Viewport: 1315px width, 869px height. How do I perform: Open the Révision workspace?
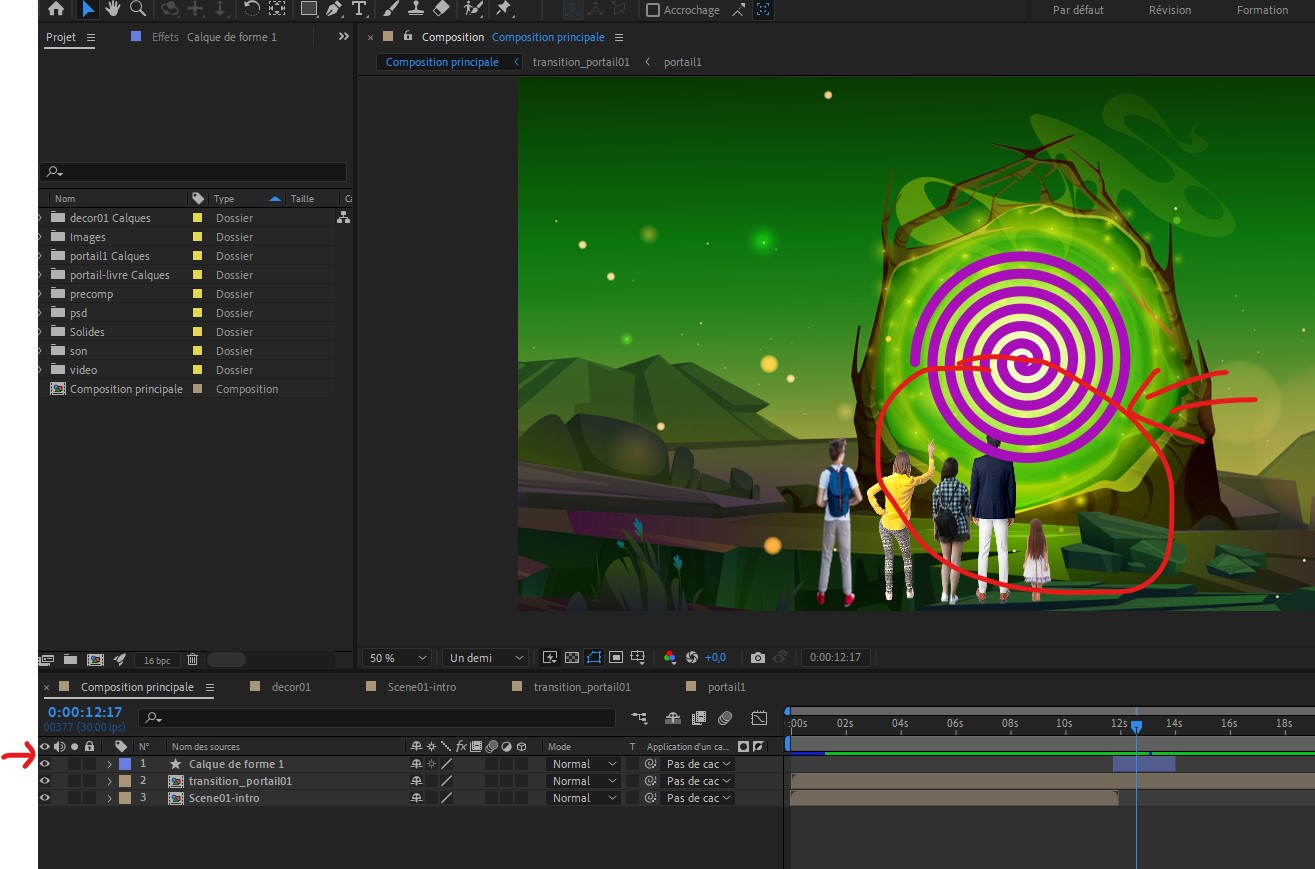1169,10
